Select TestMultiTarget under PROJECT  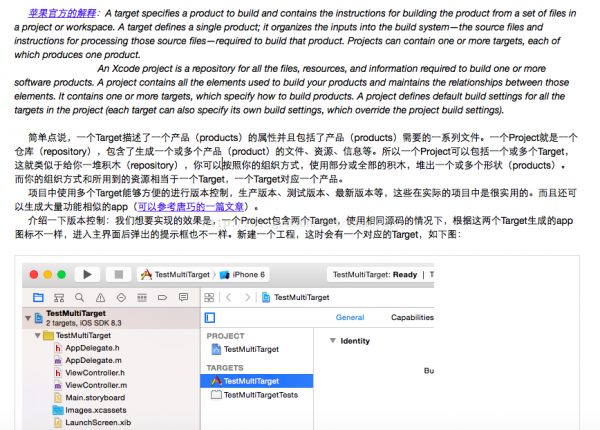(x=245, y=349)
